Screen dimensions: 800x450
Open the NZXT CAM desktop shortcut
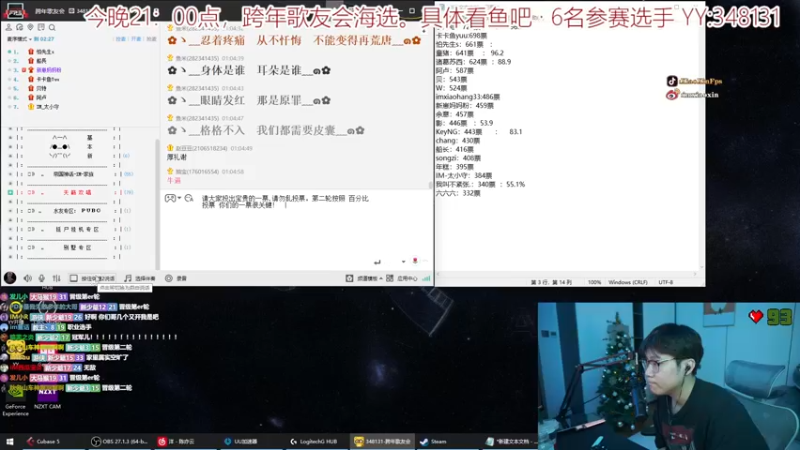[47, 398]
